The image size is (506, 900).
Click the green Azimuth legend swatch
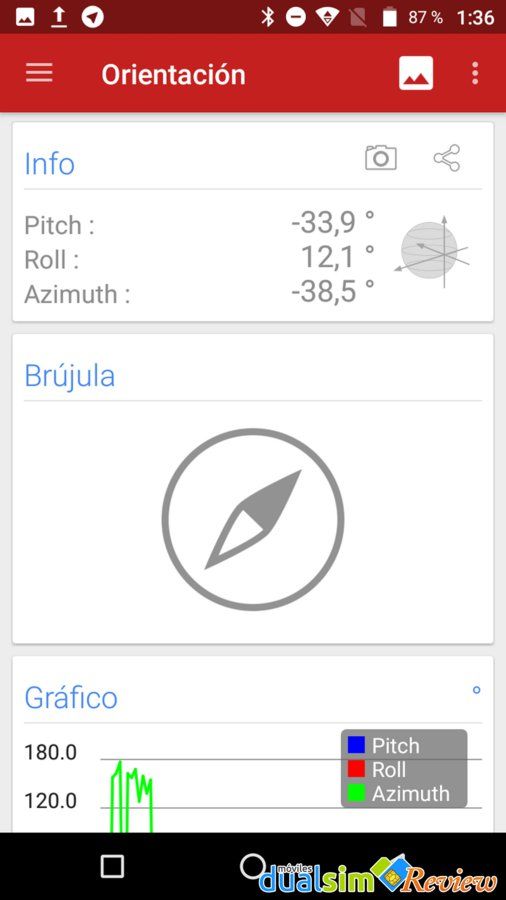click(356, 793)
